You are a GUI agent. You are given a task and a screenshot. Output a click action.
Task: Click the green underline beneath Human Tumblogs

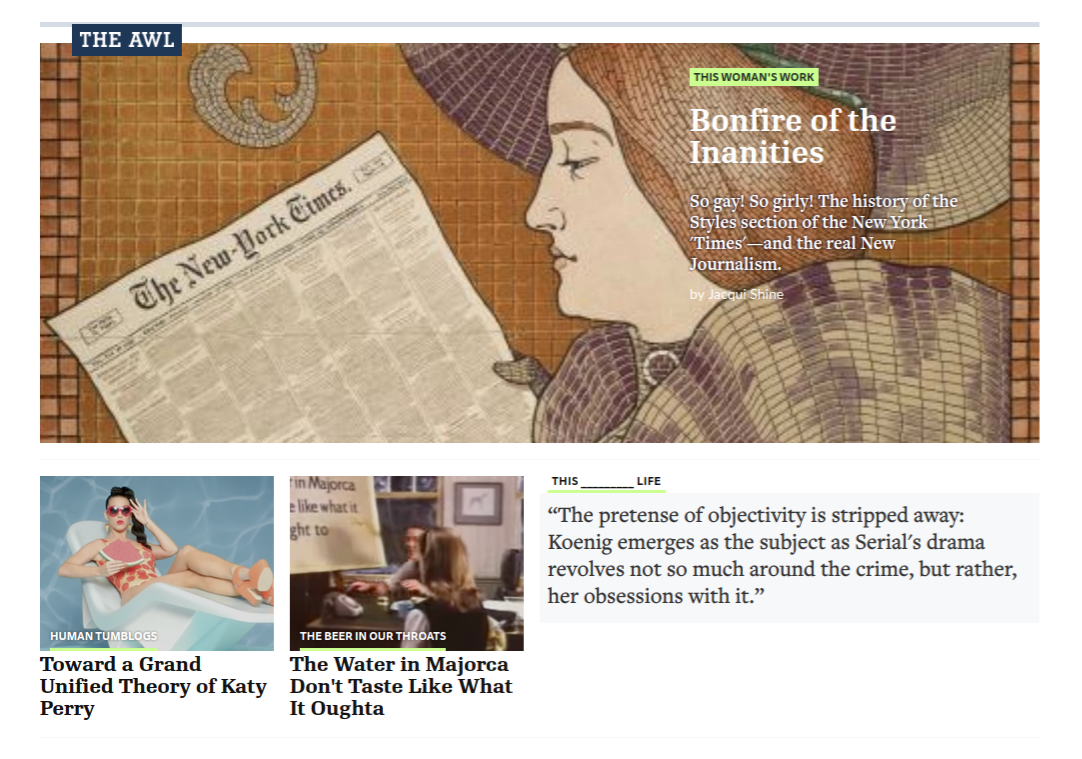point(104,649)
